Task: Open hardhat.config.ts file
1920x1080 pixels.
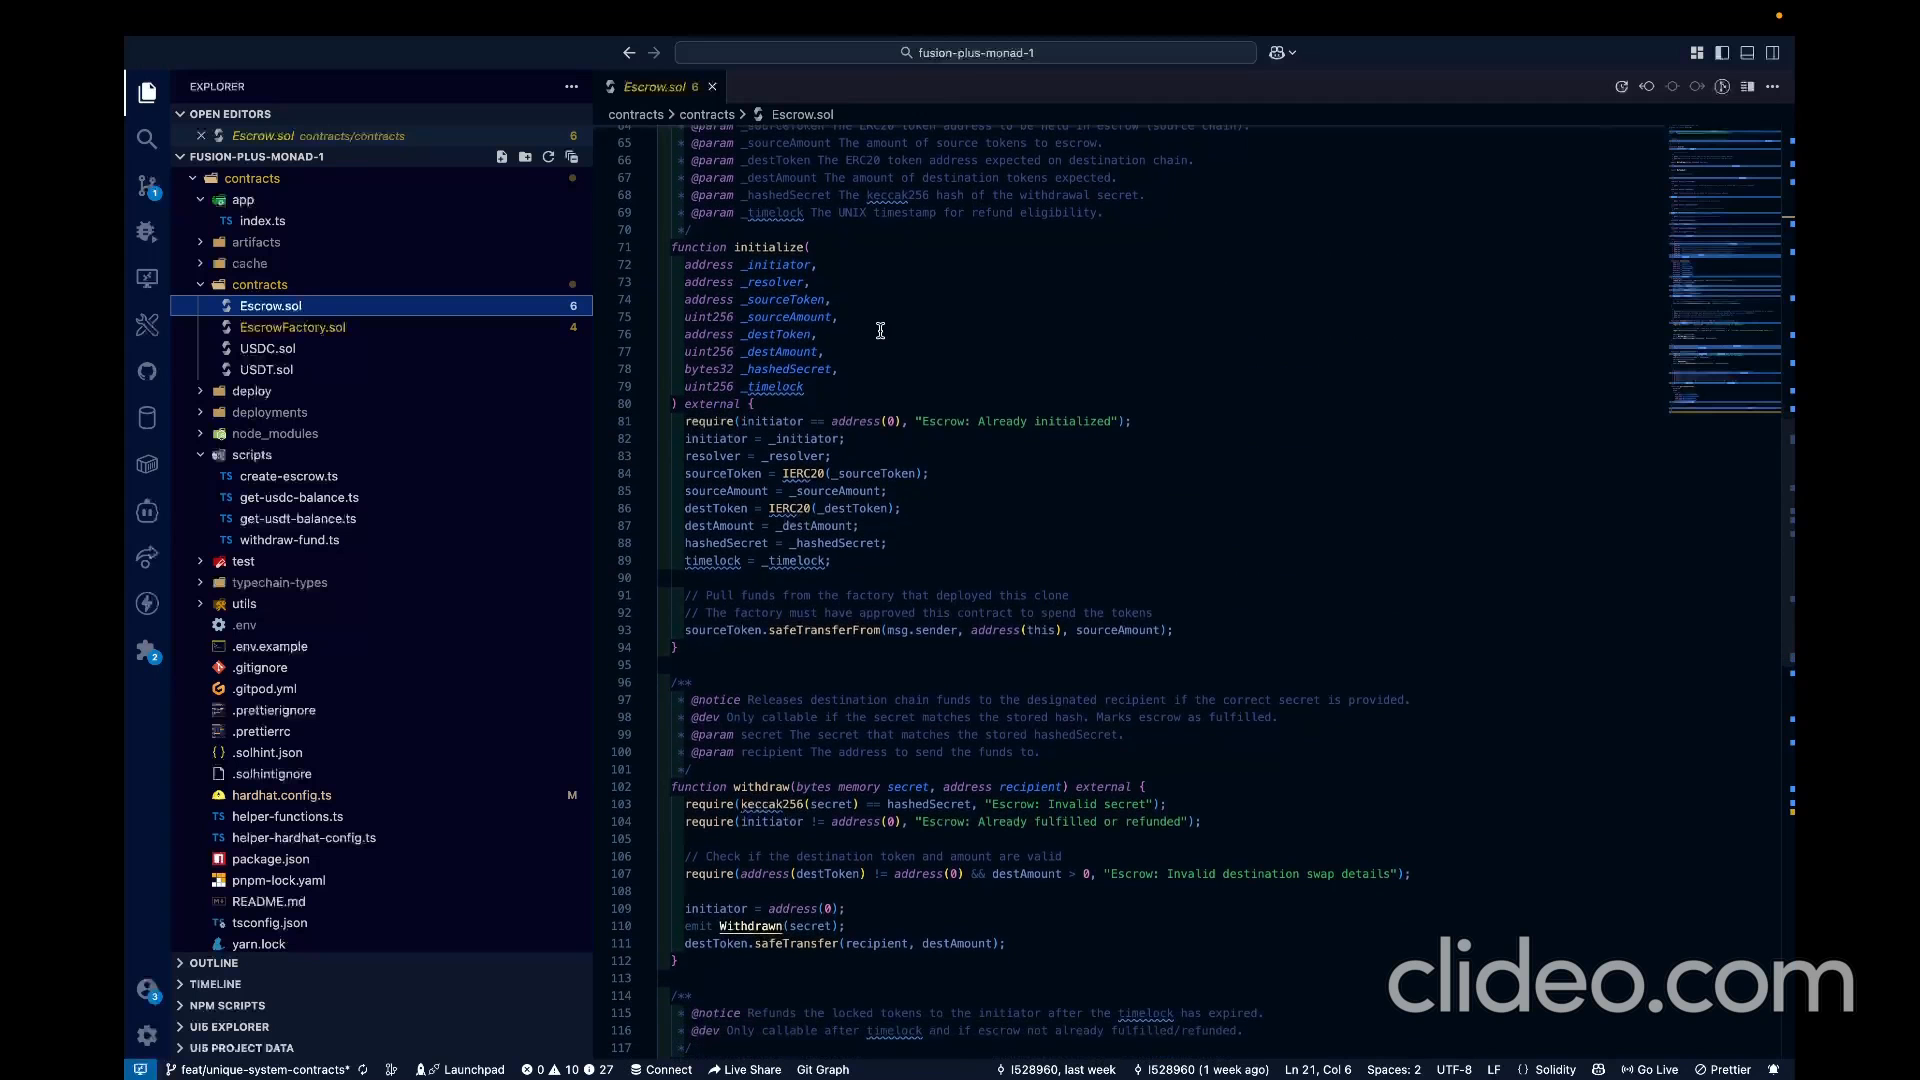Action: coord(281,796)
